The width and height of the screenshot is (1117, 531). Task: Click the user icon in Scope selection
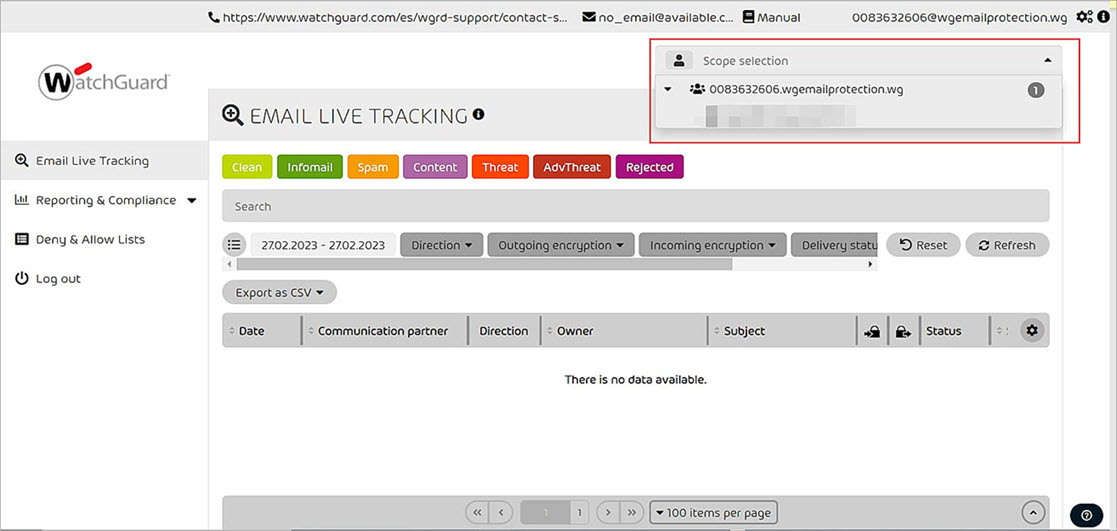(x=679, y=61)
